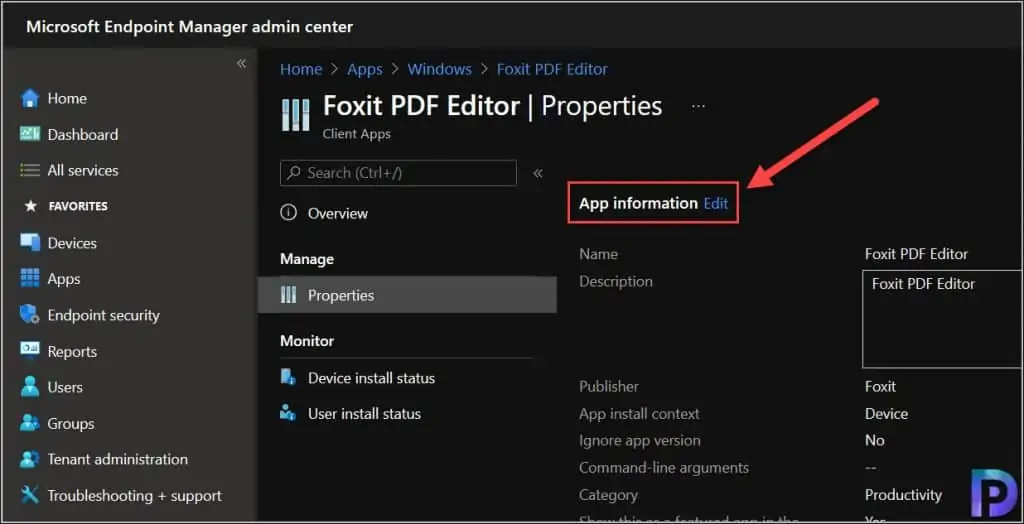Open Users in the sidebar
The width and height of the screenshot is (1024, 524).
[x=65, y=387]
